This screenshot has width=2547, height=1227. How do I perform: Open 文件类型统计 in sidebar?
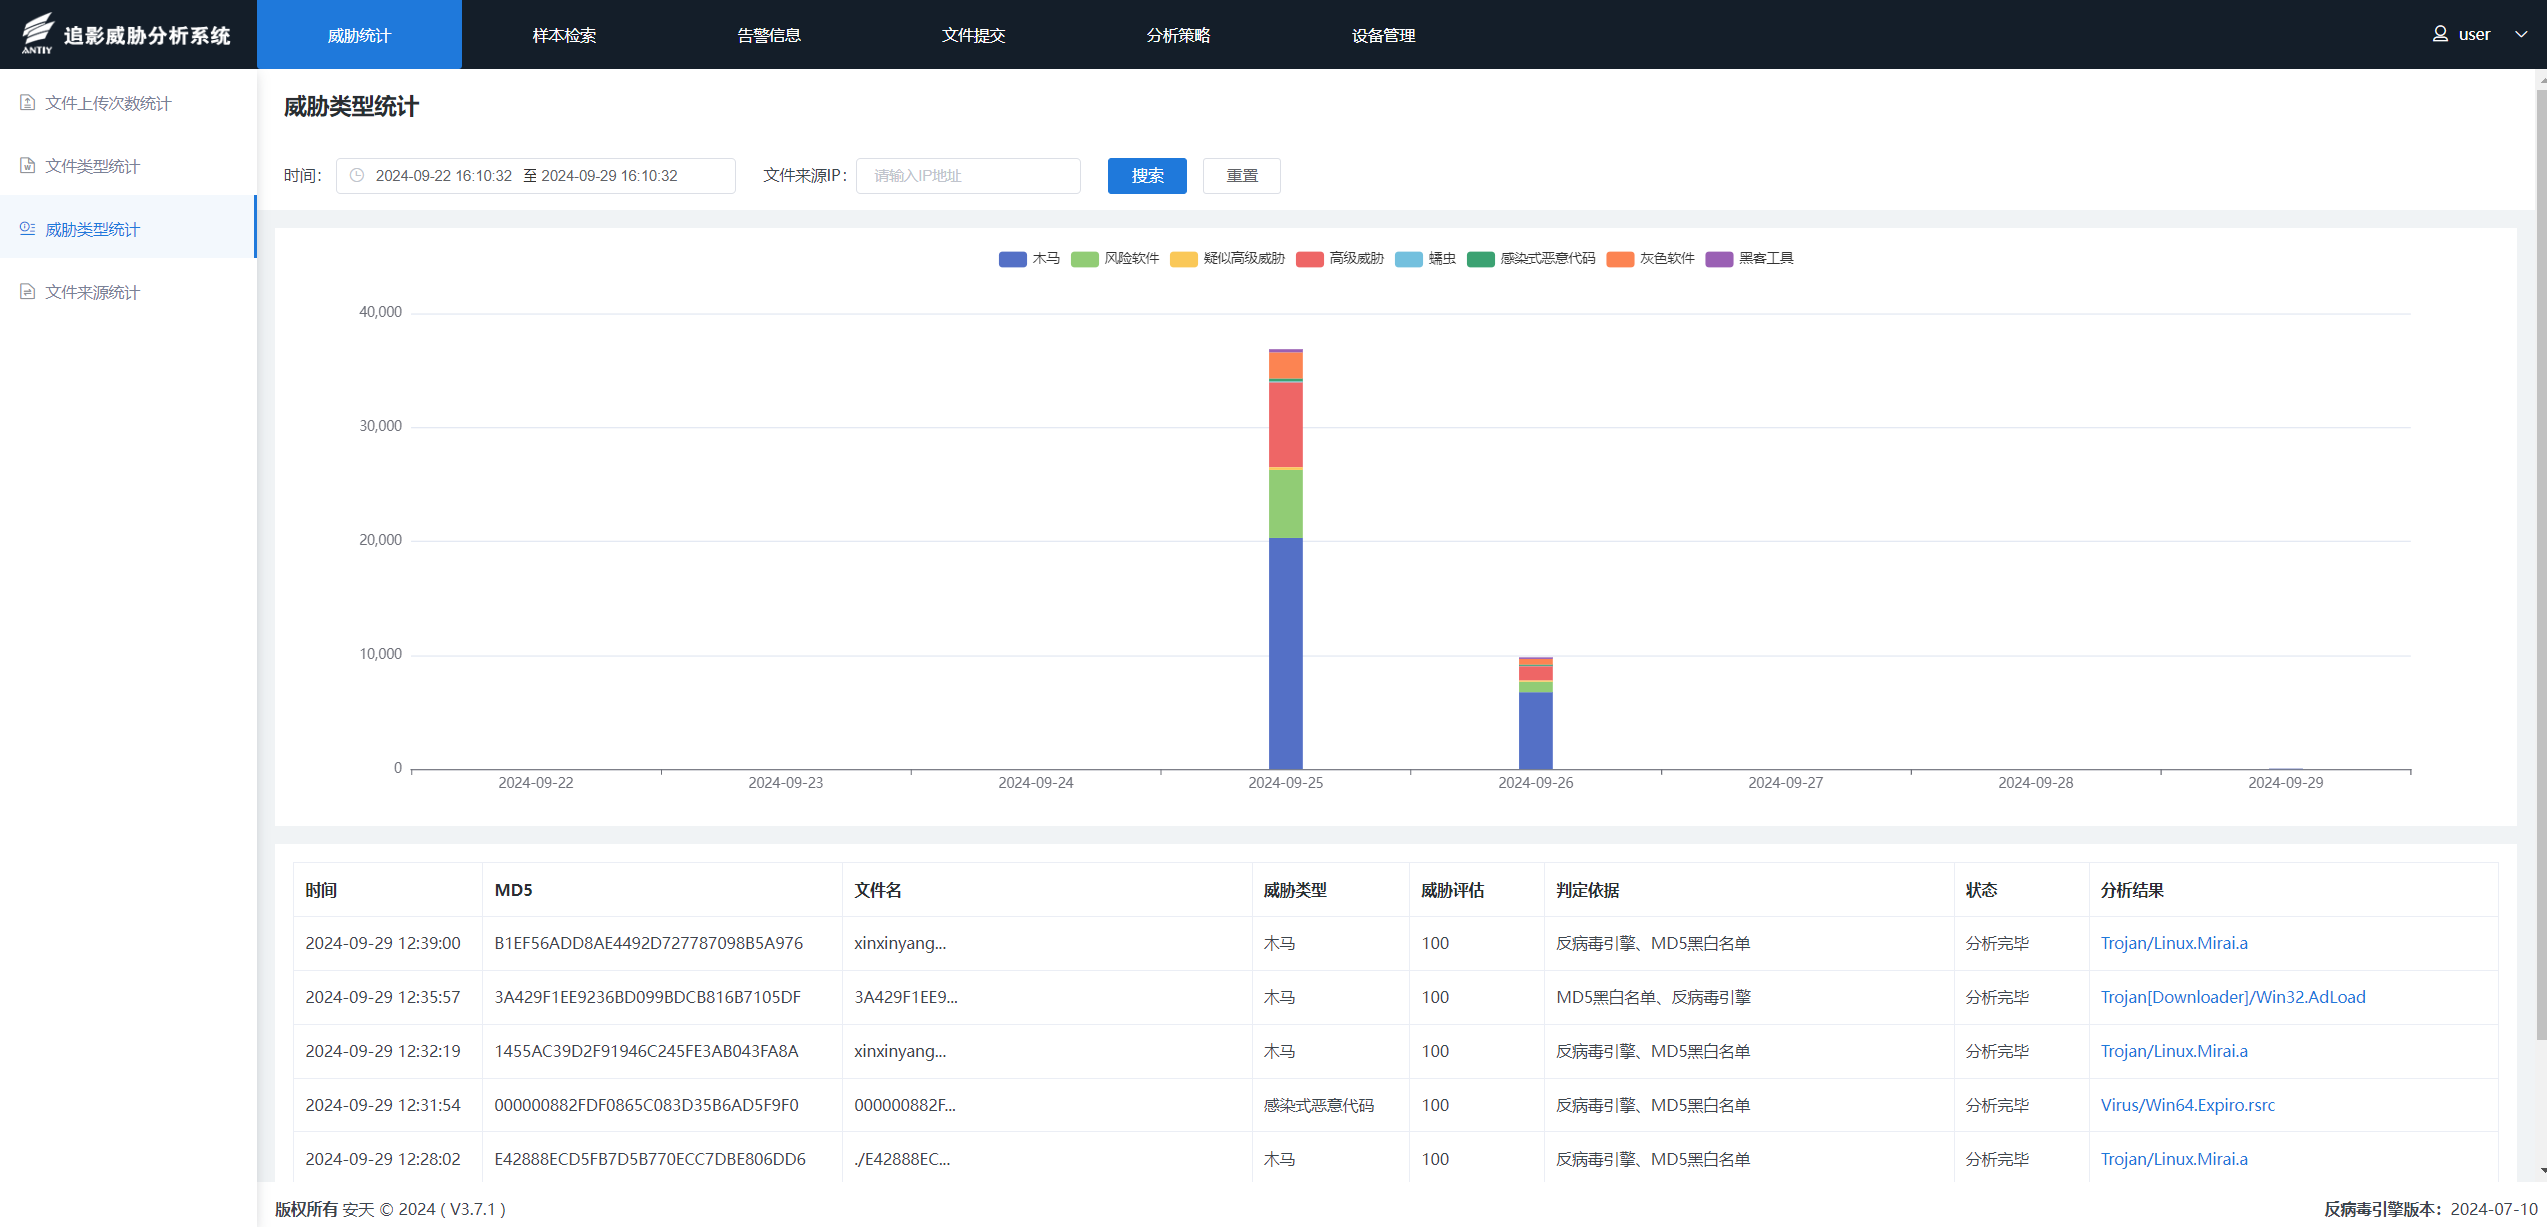(x=128, y=166)
